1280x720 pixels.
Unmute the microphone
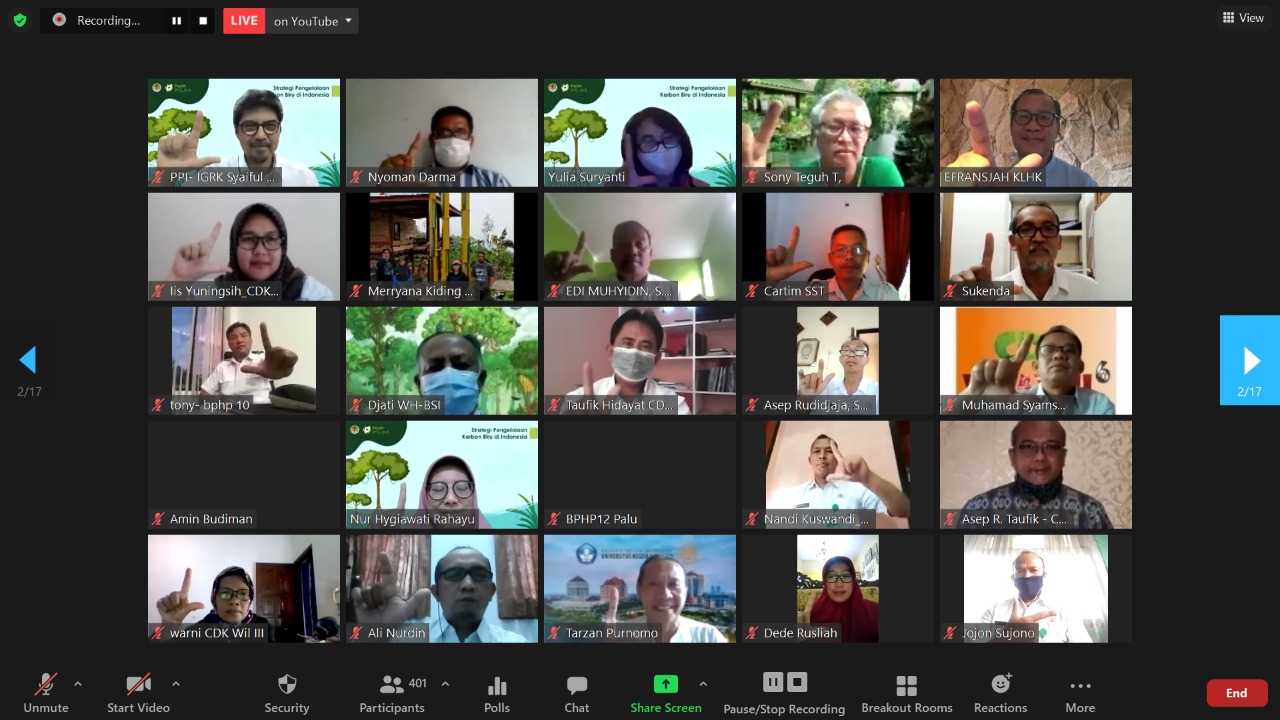(46, 692)
